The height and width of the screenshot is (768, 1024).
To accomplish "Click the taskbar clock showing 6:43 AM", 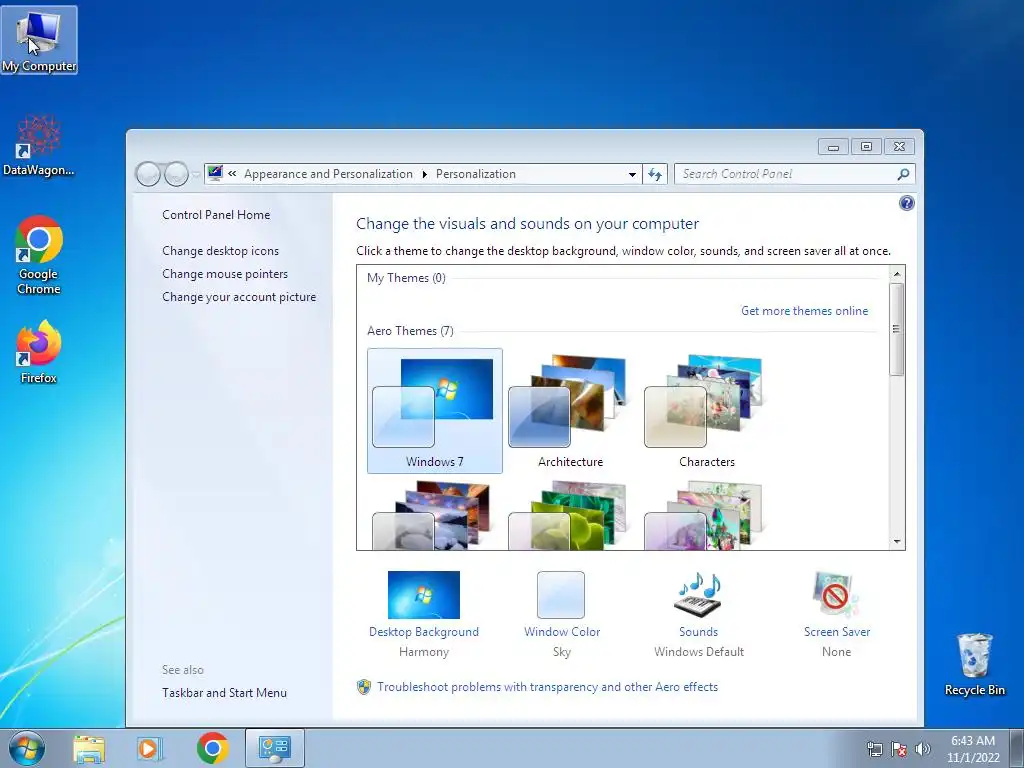I will [973, 749].
